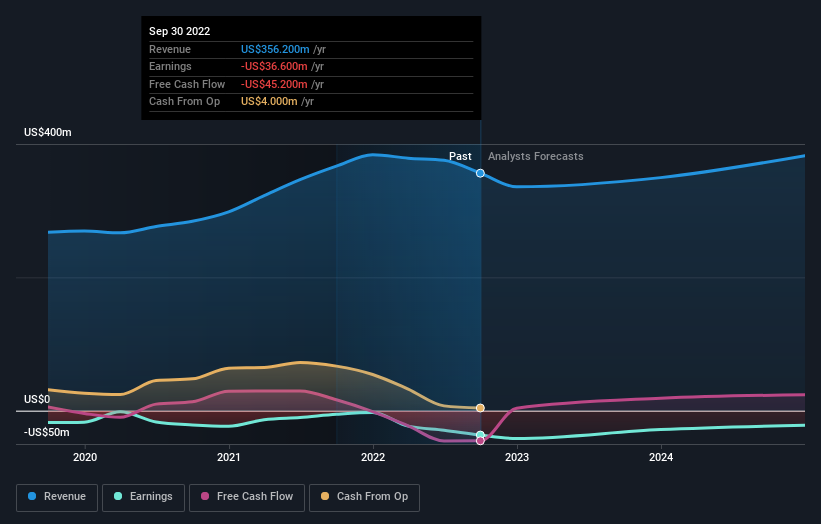Click the 2022 x-axis label

[x=373, y=457]
